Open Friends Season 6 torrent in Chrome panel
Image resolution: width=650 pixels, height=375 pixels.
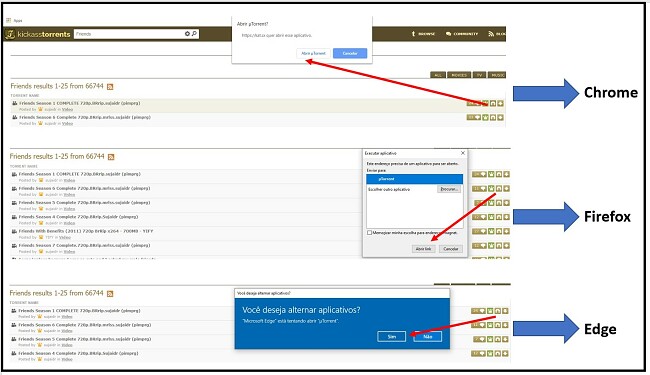85,117
